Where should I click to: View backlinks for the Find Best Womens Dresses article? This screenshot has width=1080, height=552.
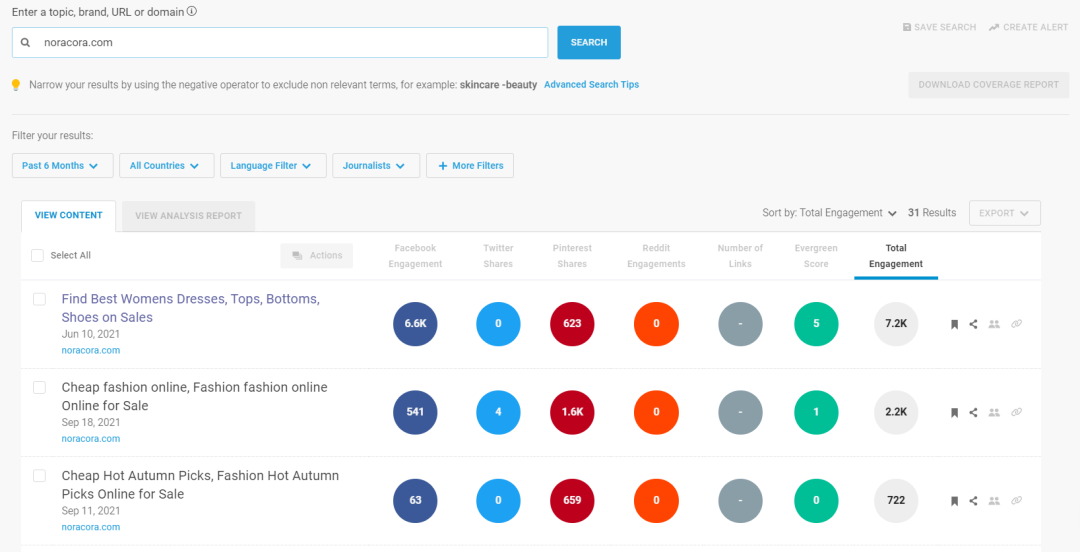(x=1016, y=324)
